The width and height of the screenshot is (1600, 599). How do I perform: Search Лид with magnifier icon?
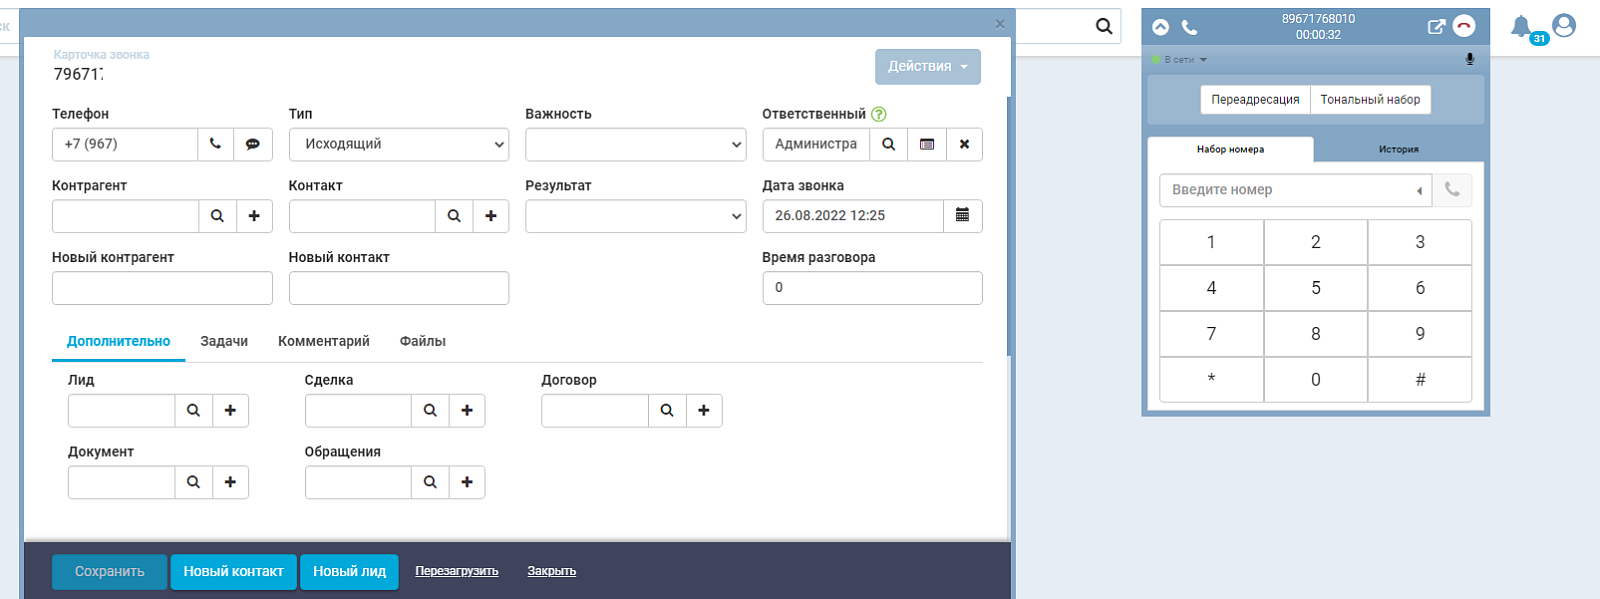(x=193, y=410)
